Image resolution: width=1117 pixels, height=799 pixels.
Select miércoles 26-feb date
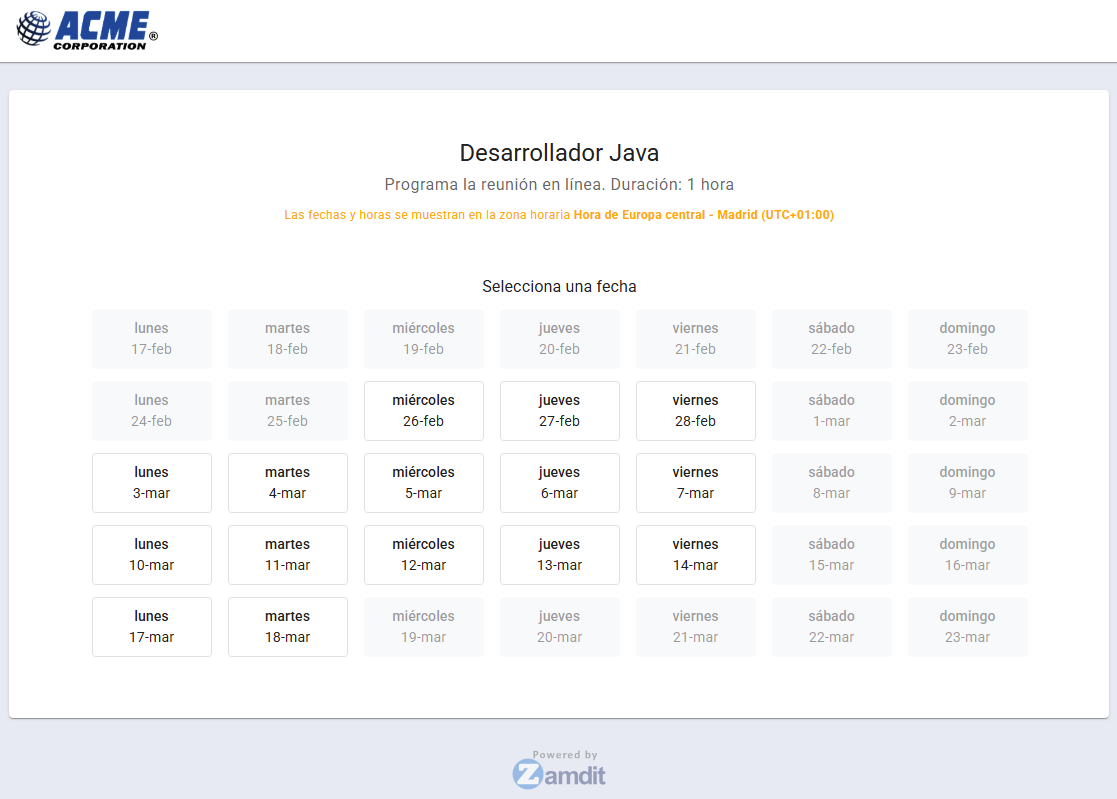coord(423,411)
